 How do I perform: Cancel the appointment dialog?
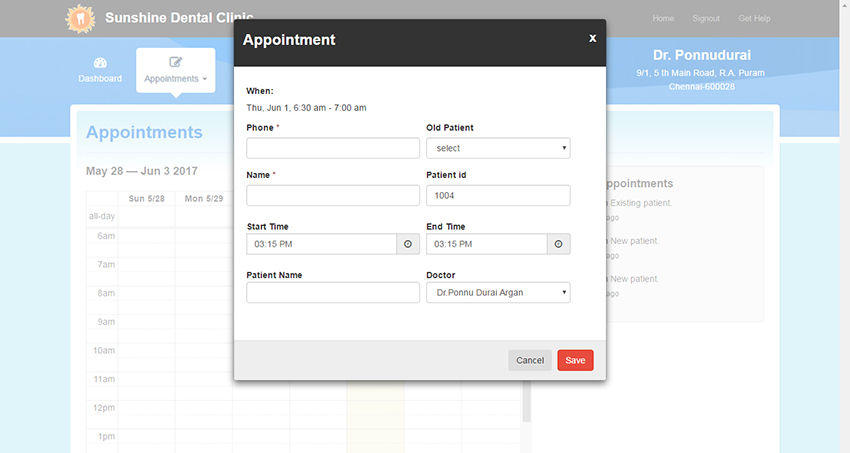tap(529, 360)
